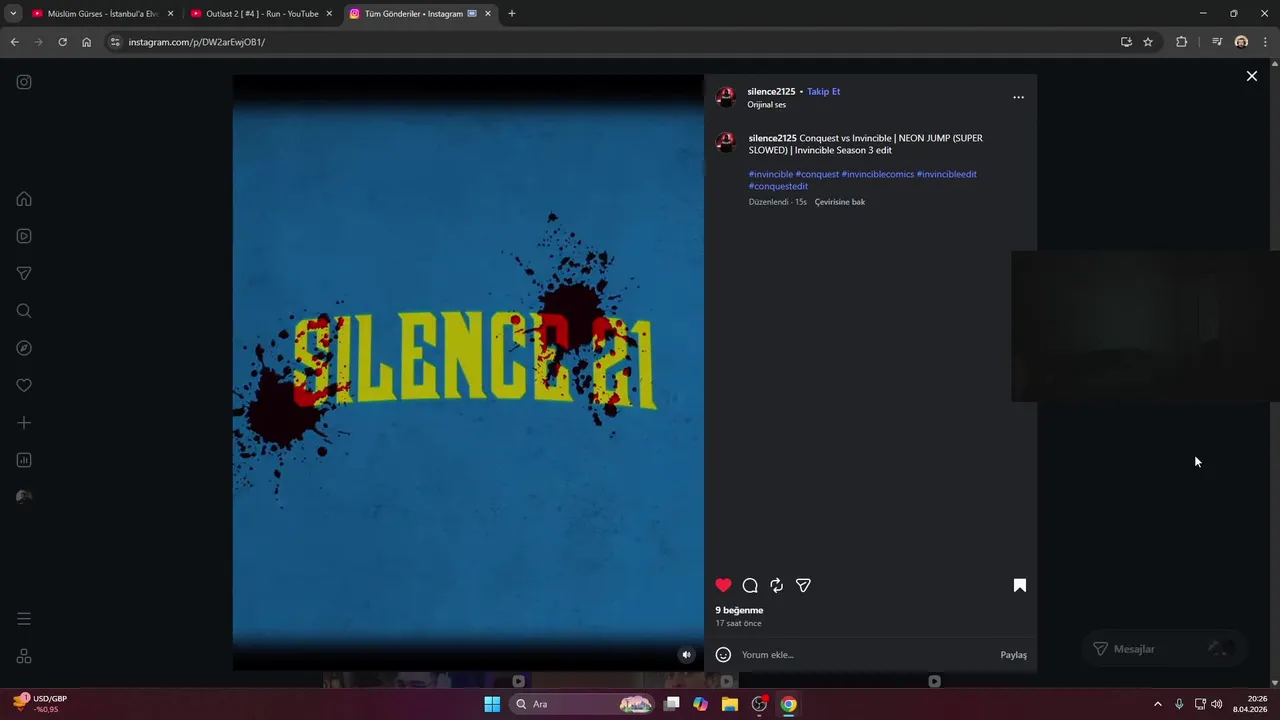1280x720 pixels.
Task: Open comments via speech bubble icon
Action: coord(750,585)
